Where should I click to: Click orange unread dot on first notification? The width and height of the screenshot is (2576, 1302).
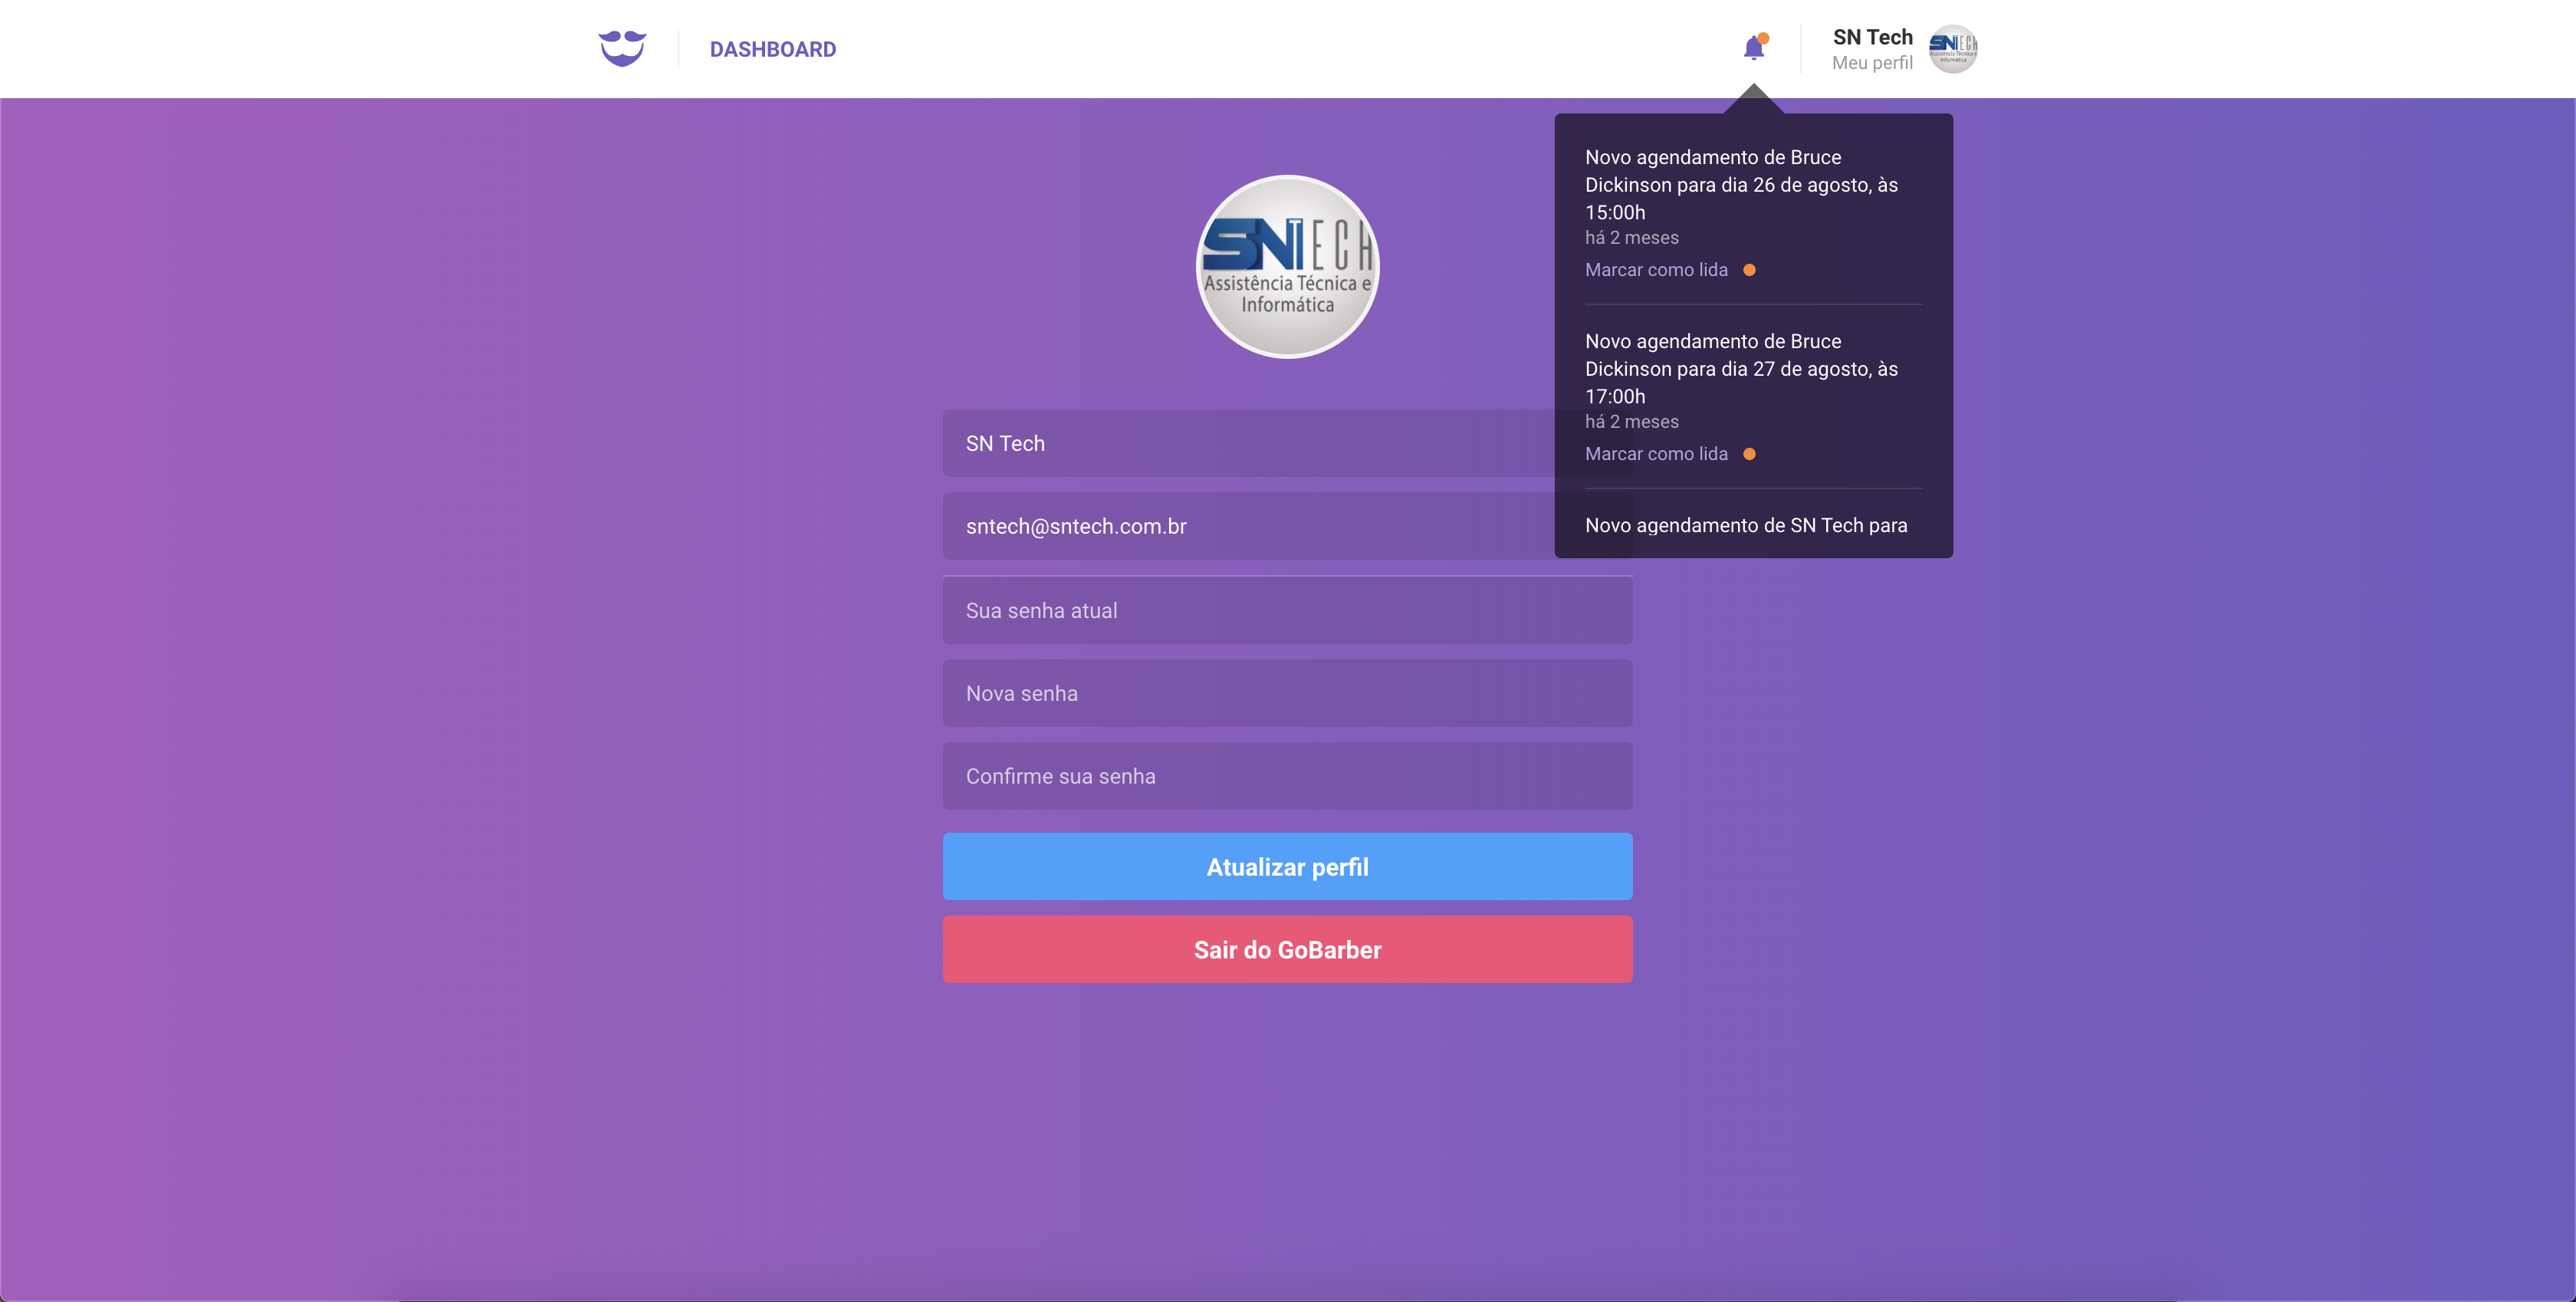pyautogui.click(x=1749, y=270)
